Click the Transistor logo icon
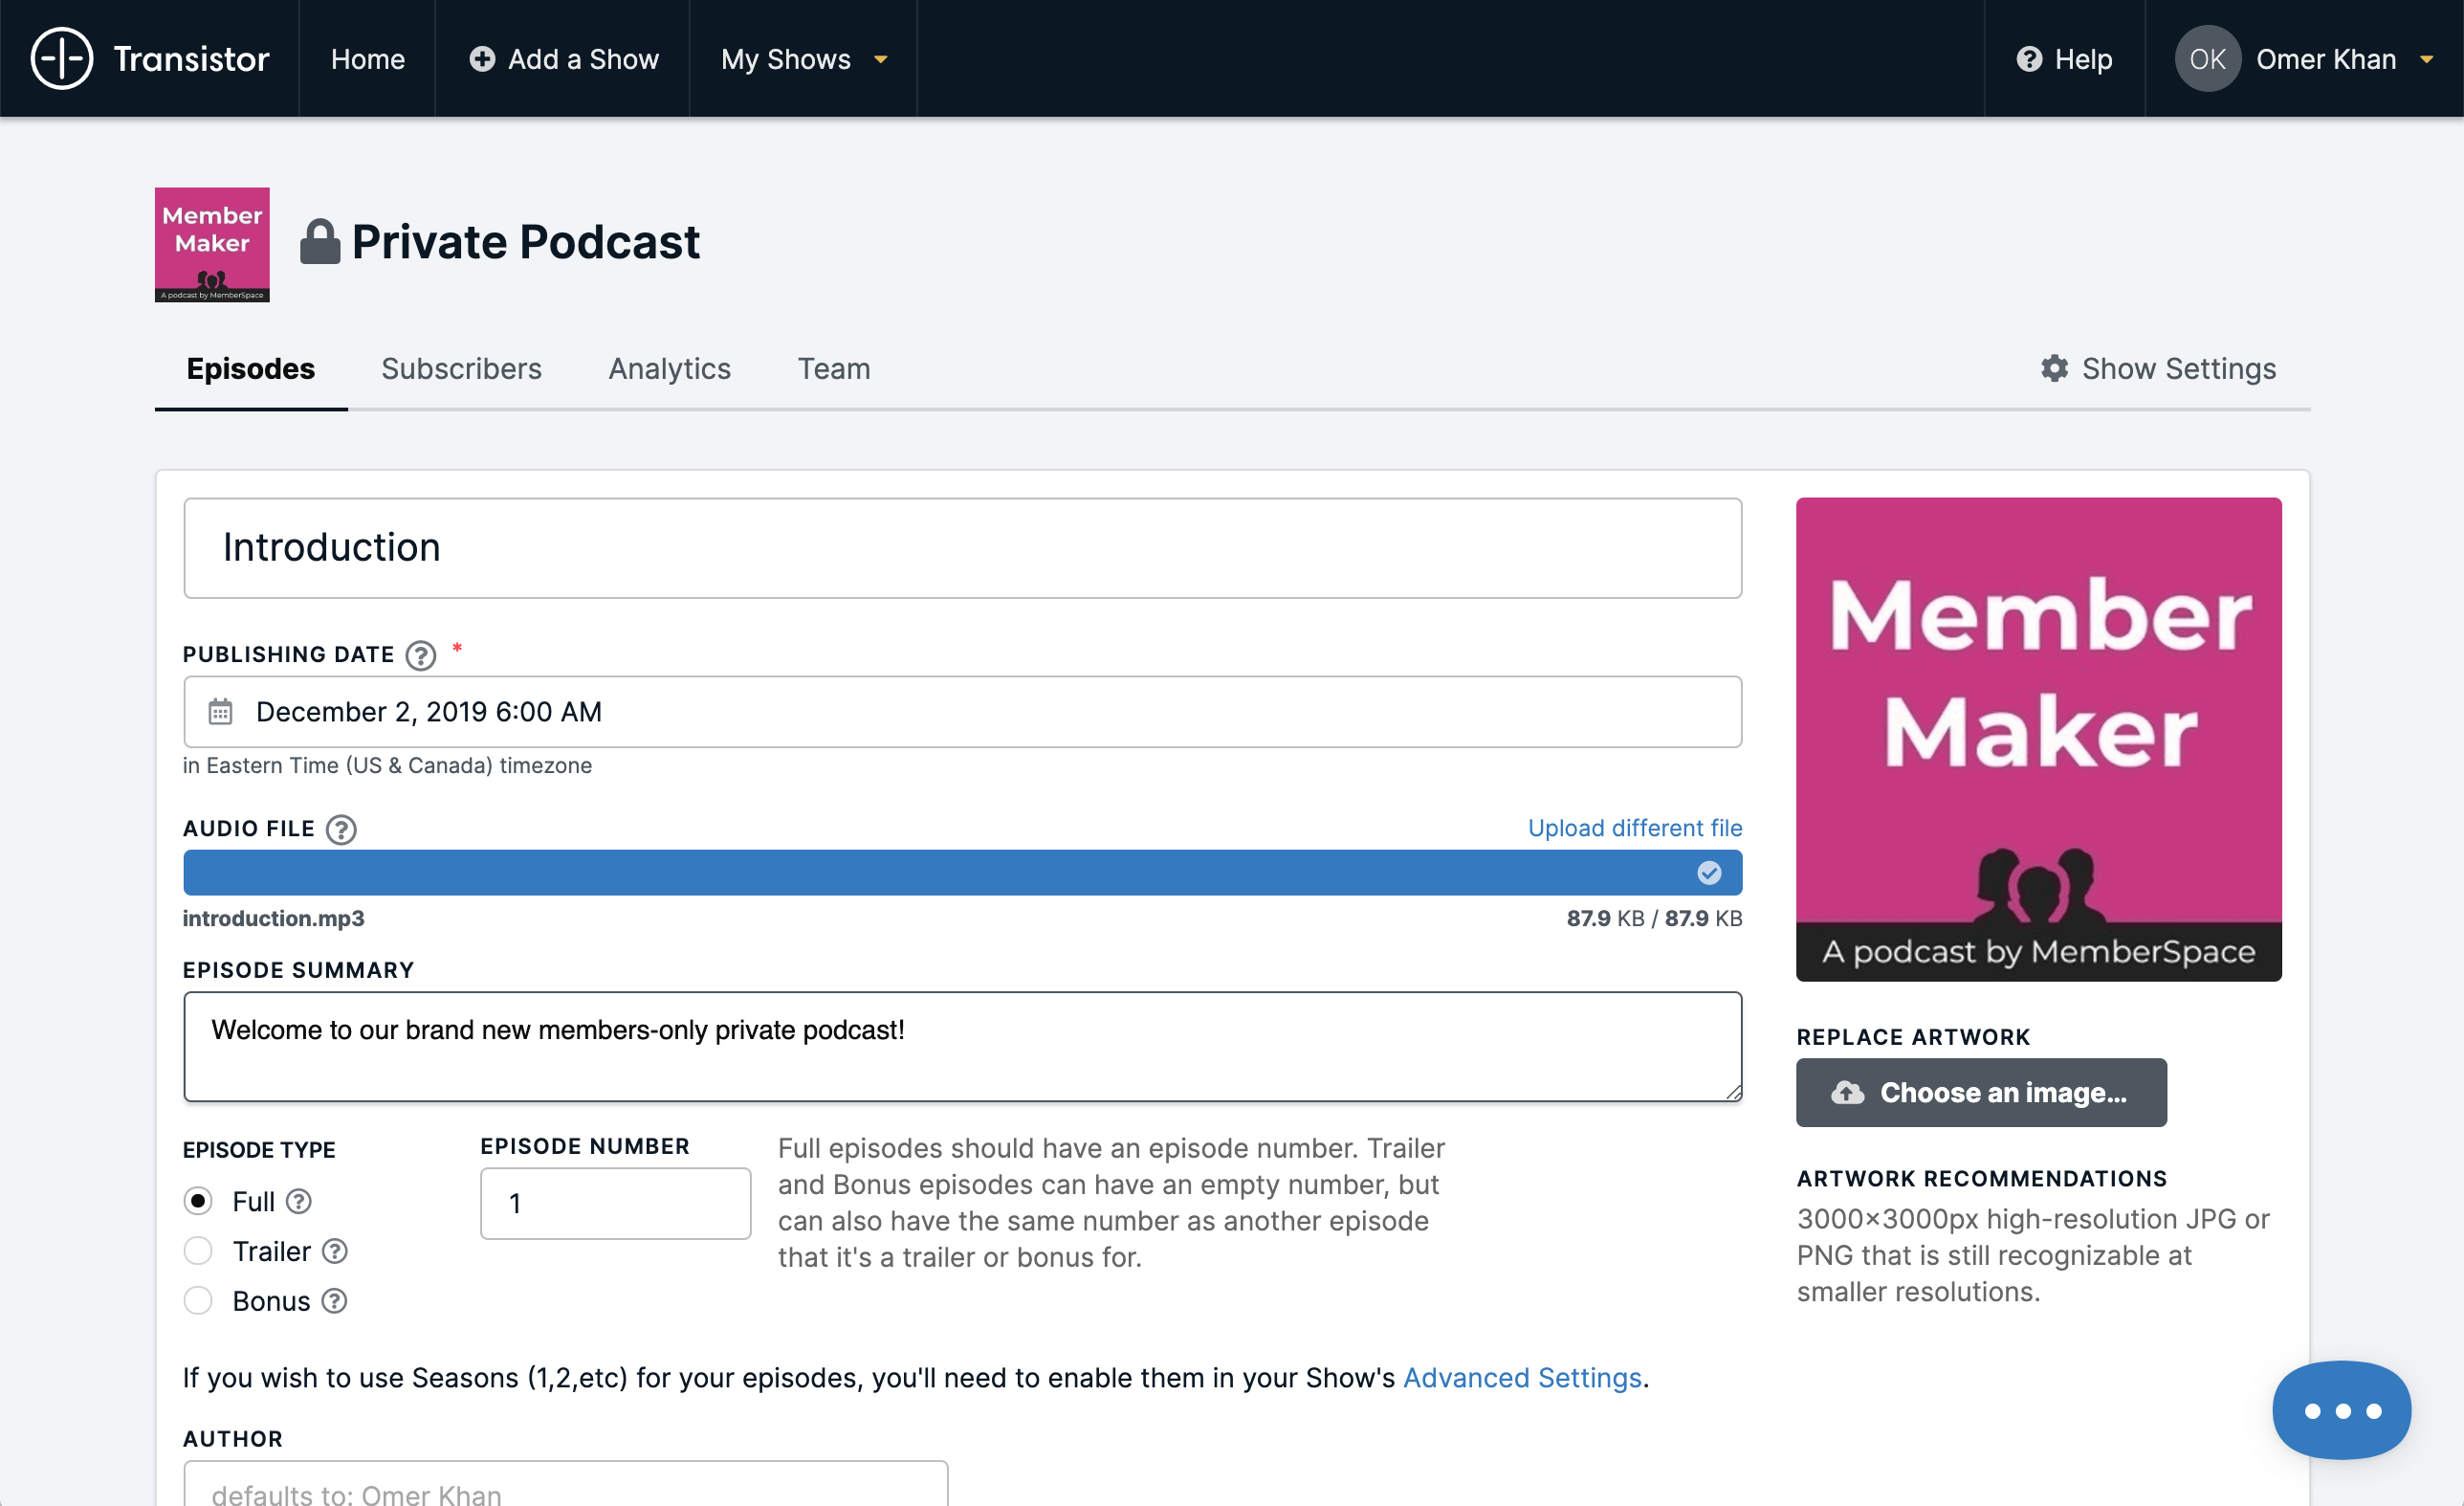The image size is (2464, 1506). pyautogui.click(x=62, y=59)
